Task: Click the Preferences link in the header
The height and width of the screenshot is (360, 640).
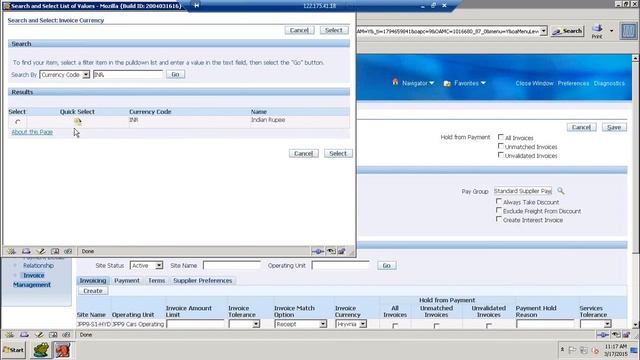Action: pos(573,83)
